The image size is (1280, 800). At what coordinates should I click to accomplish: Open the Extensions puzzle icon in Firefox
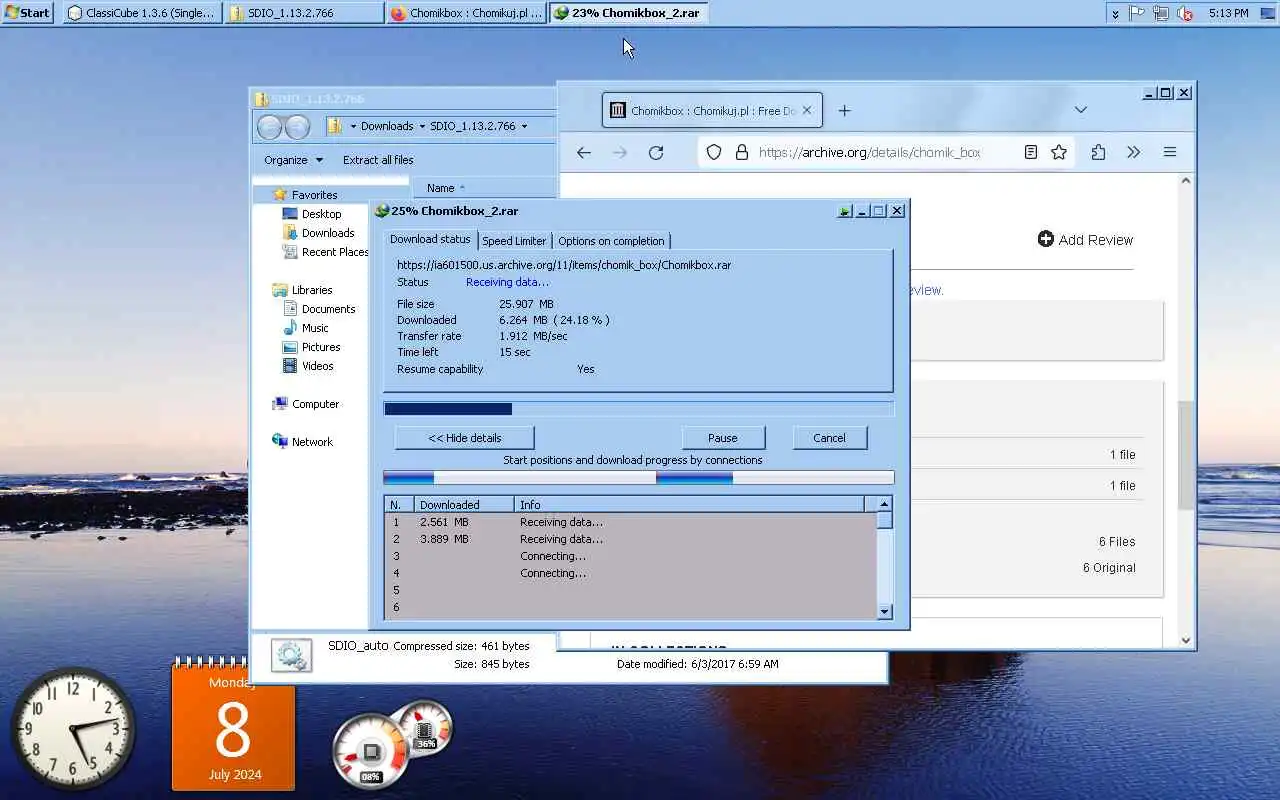tap(1098, 152)
